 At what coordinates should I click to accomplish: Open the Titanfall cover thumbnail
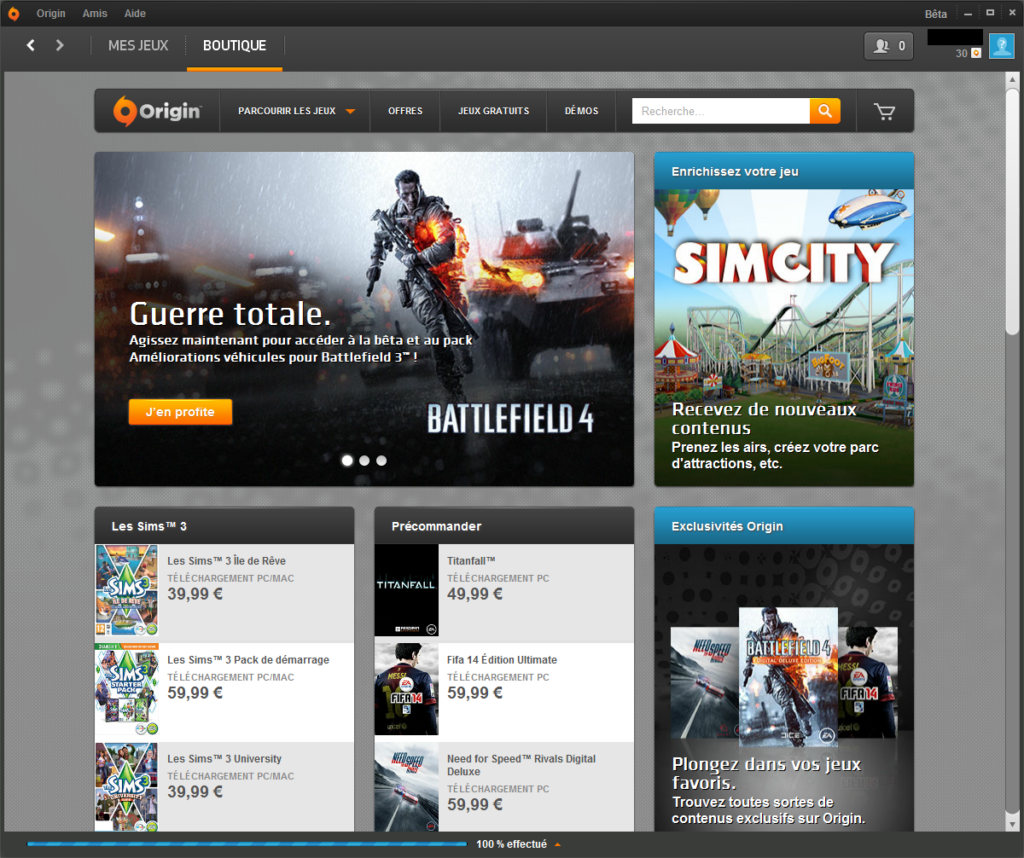point(406,590)
